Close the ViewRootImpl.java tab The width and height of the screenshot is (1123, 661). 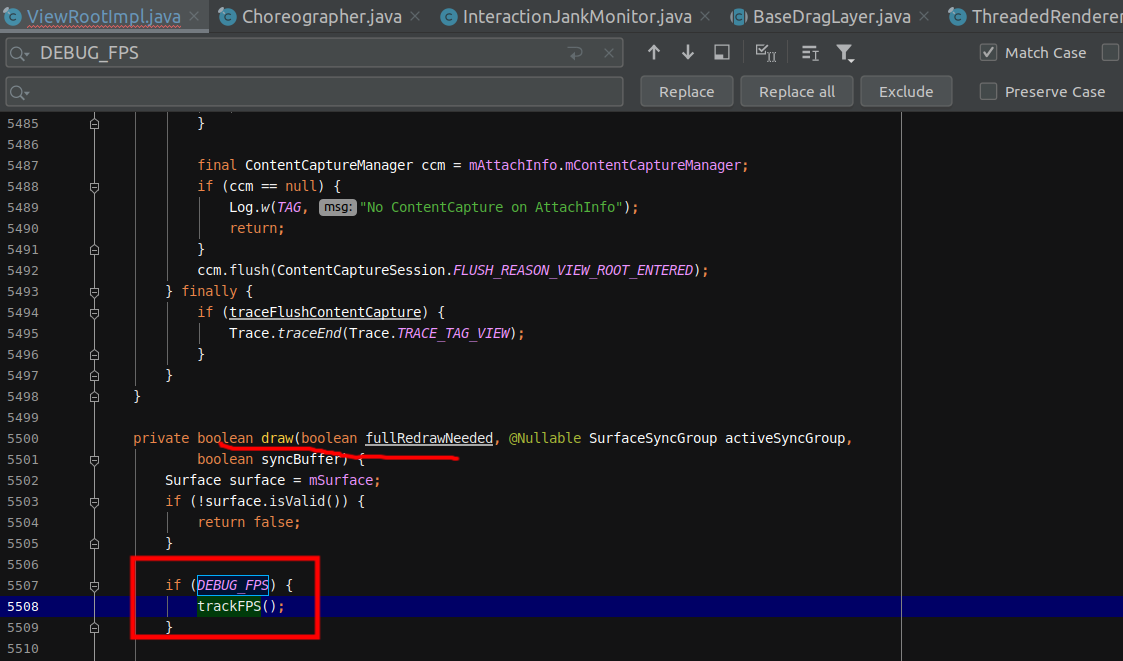194,16
